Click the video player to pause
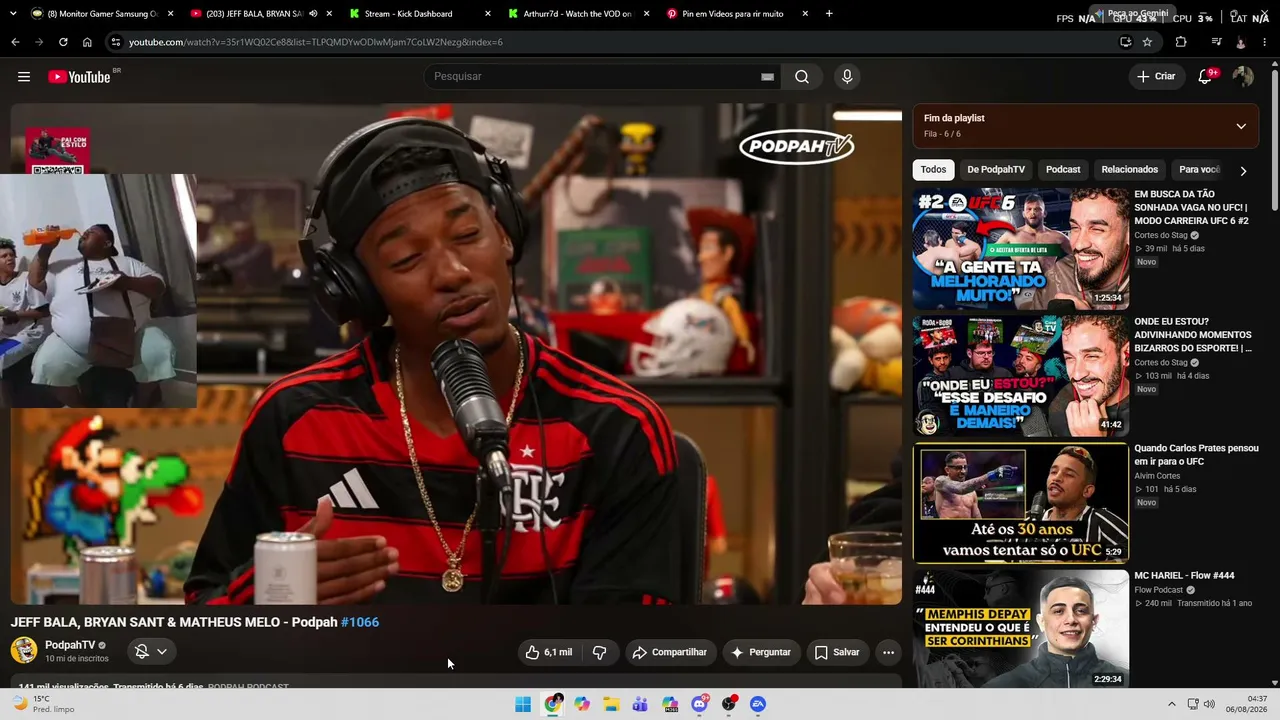Screen dimensions: 1280x720 (456, 354)
